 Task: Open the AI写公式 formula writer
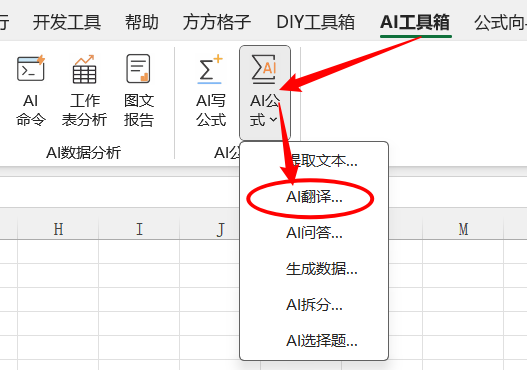(211, 91)
